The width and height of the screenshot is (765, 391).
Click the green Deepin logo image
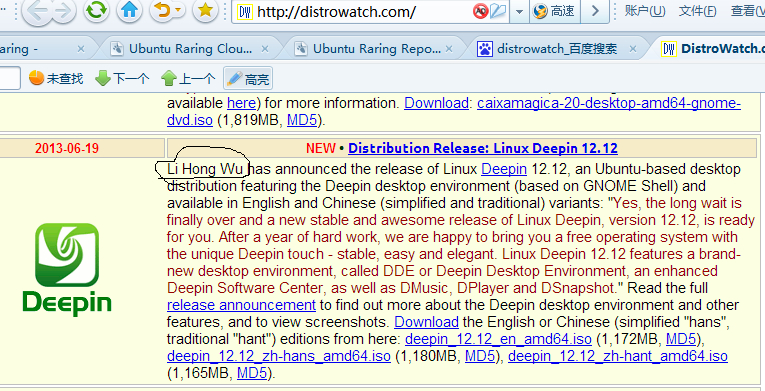click(67, 269)
